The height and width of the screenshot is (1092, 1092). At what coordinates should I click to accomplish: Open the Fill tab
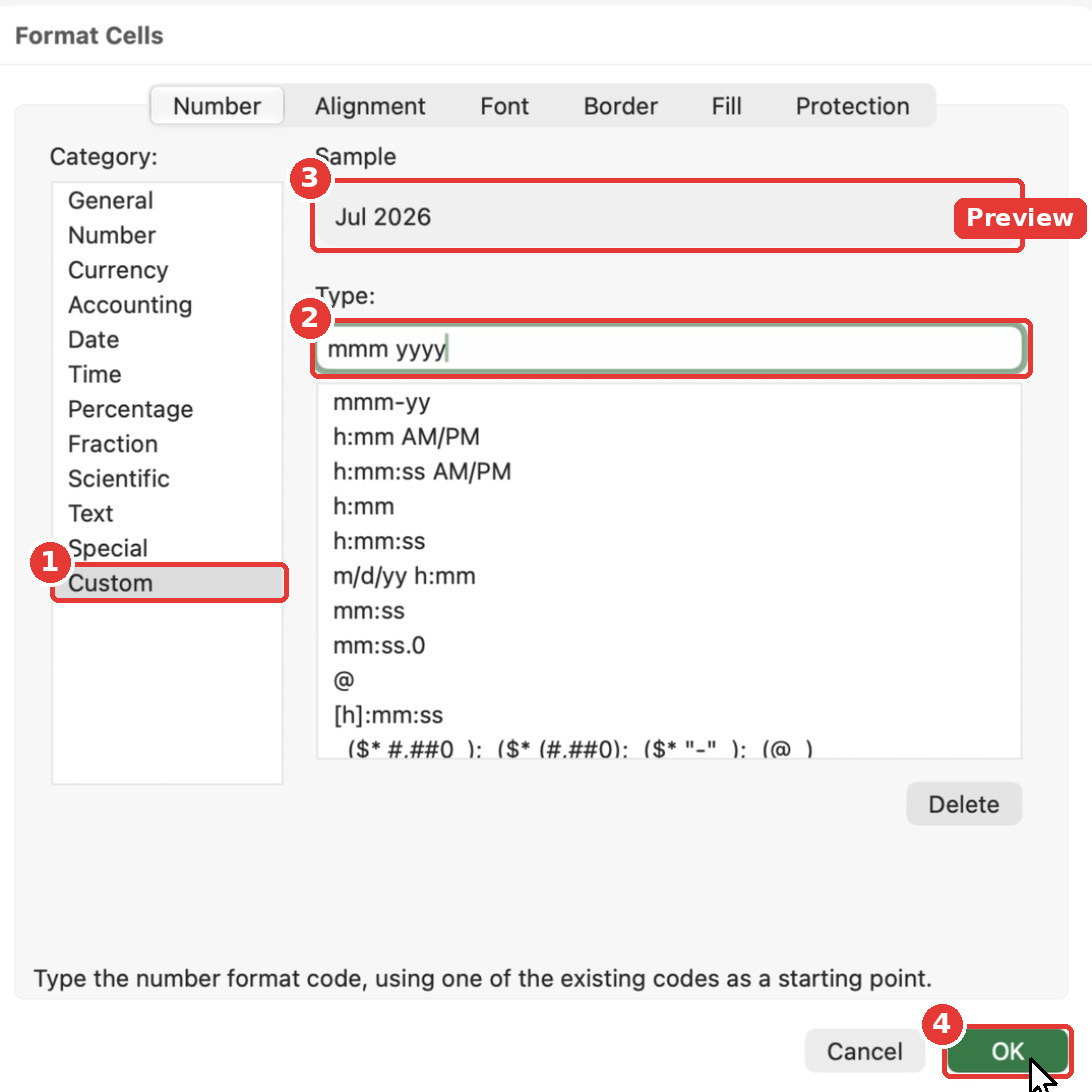click(726, 106)
